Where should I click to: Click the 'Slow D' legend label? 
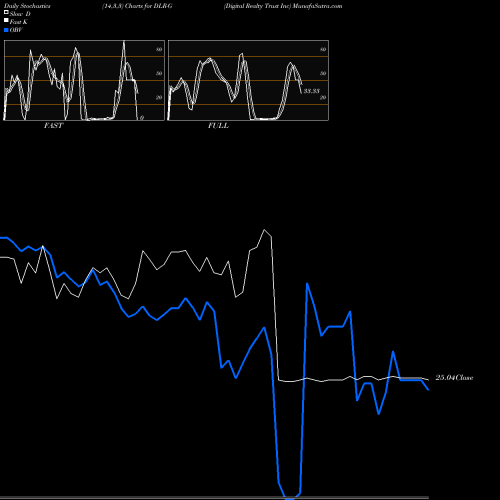(20, 14)
